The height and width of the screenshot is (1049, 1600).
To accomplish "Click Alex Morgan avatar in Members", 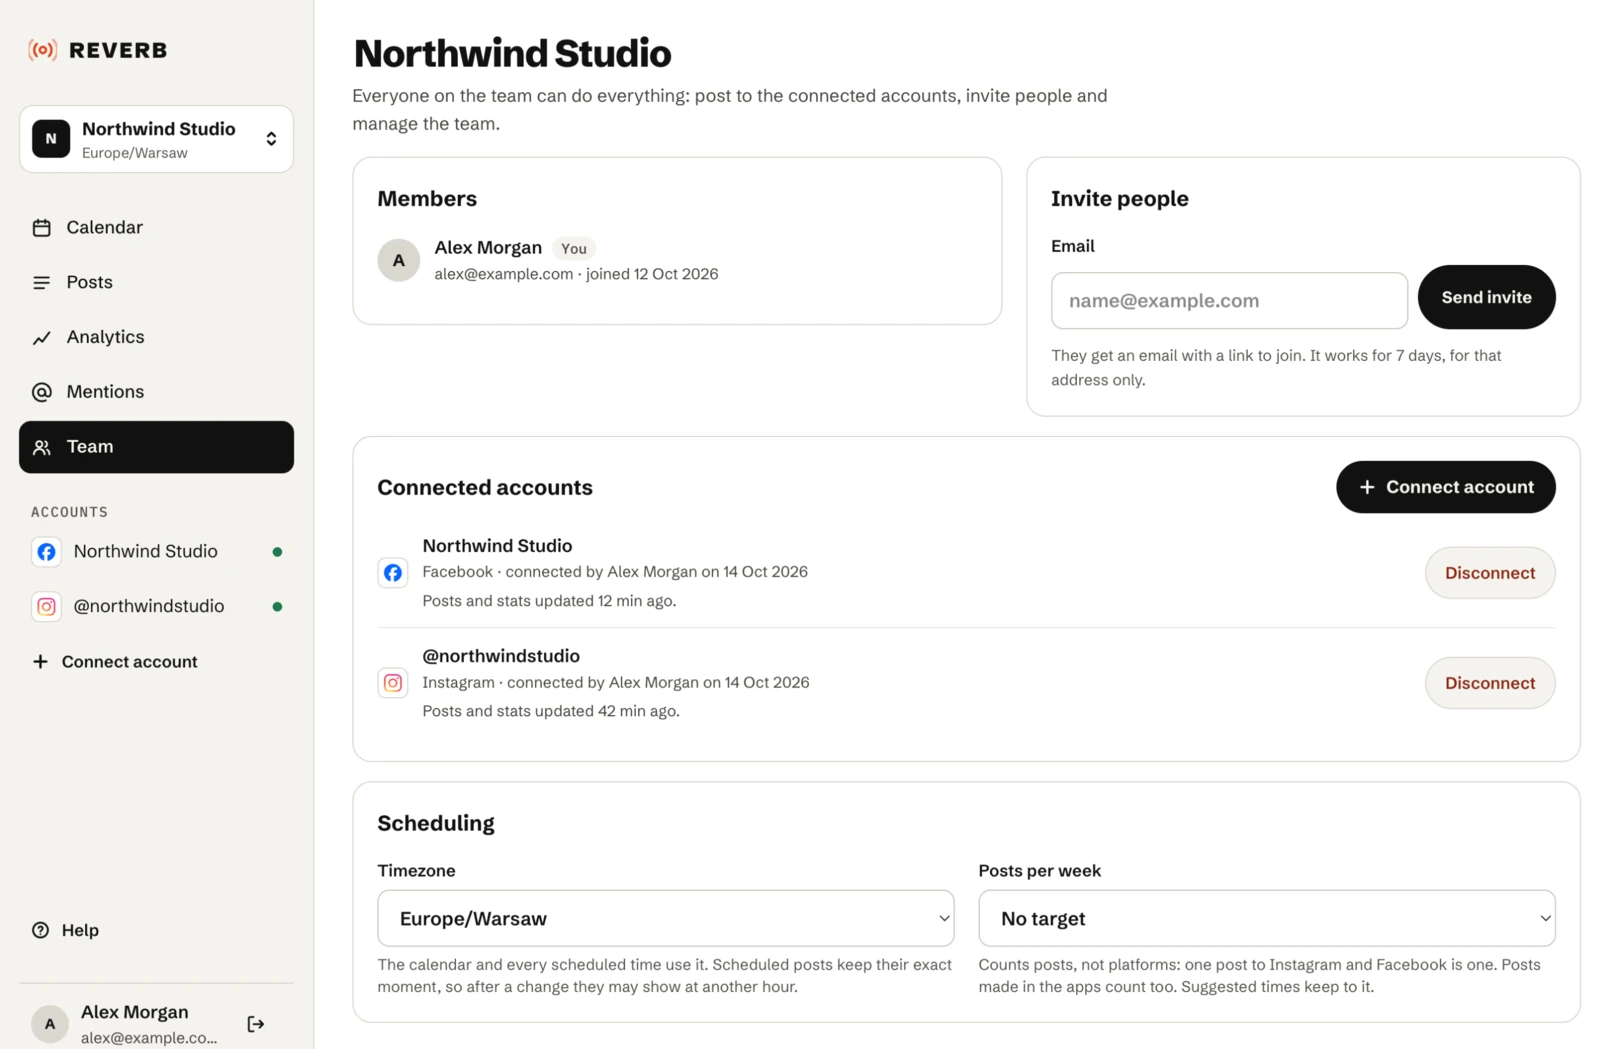I will pyautogui.click(x=398, y=260).
